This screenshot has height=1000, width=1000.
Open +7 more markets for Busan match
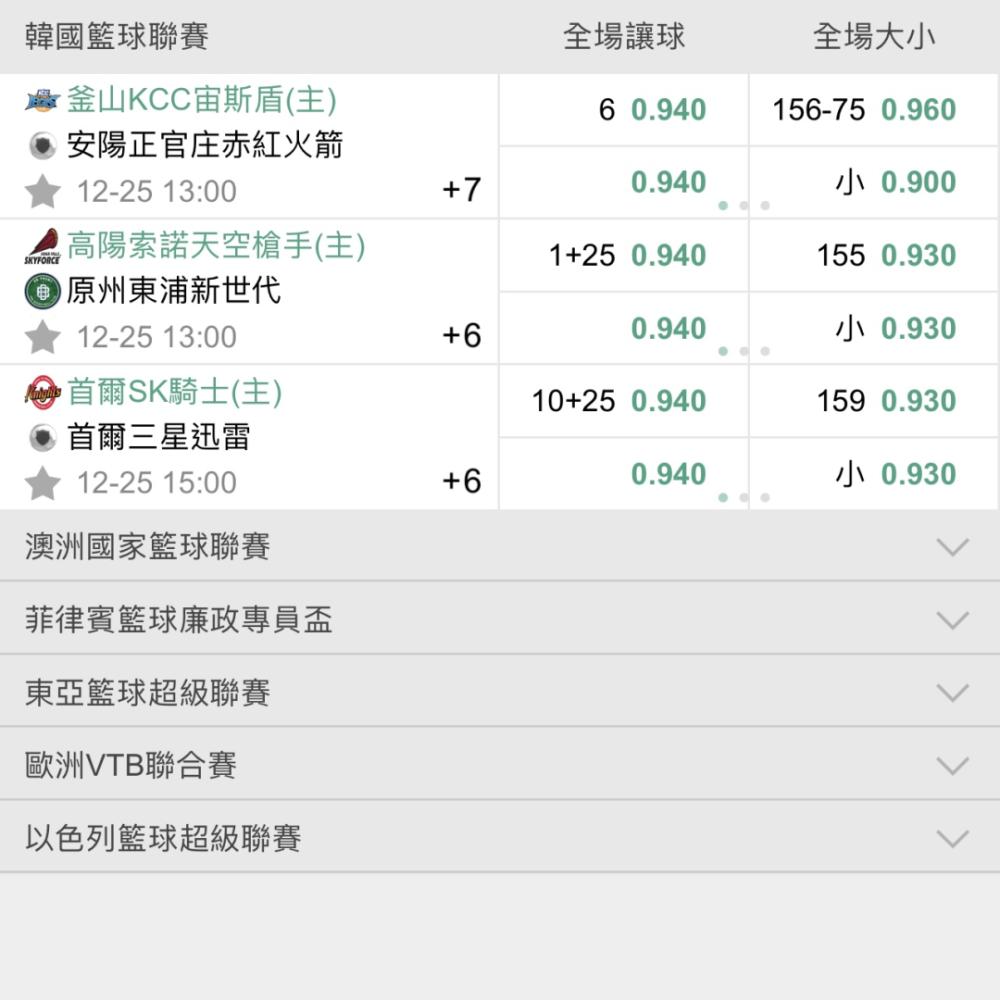[461, 190]
